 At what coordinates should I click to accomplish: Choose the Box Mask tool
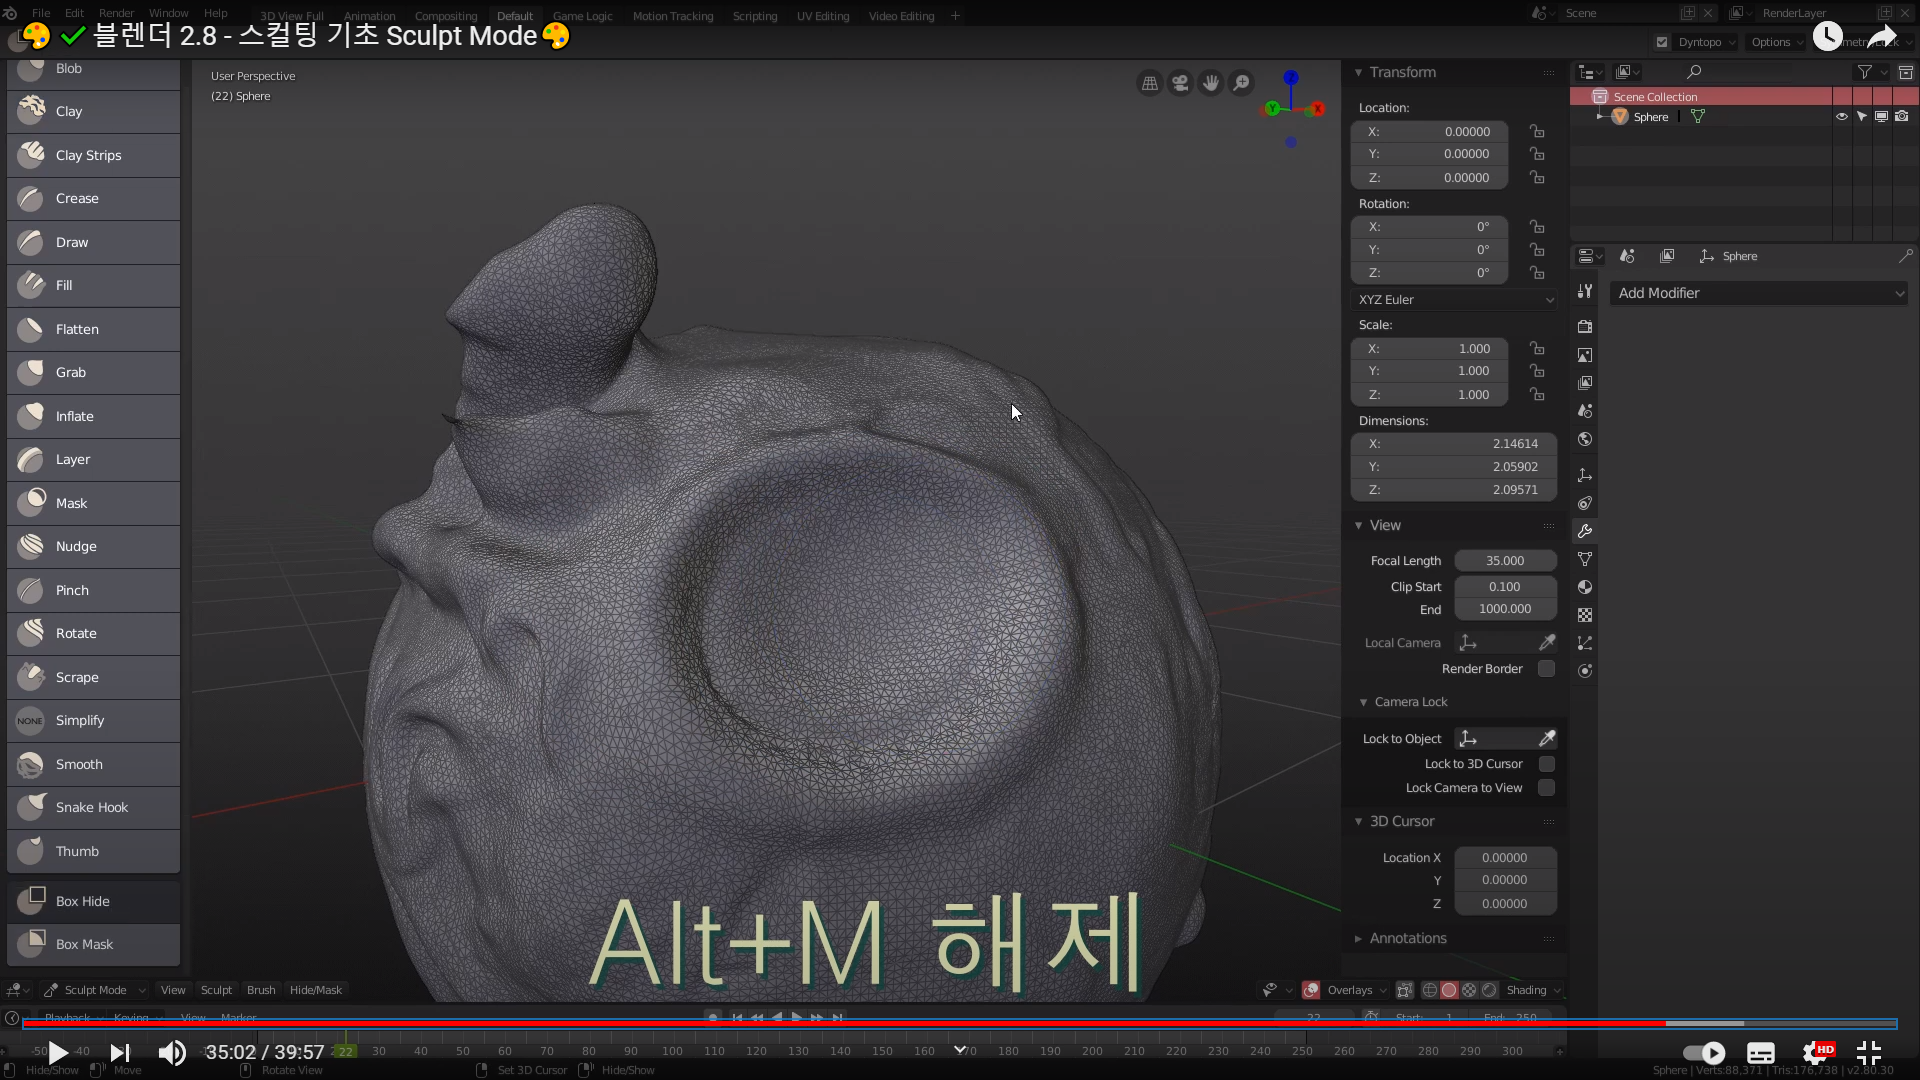tap(92, 944)
